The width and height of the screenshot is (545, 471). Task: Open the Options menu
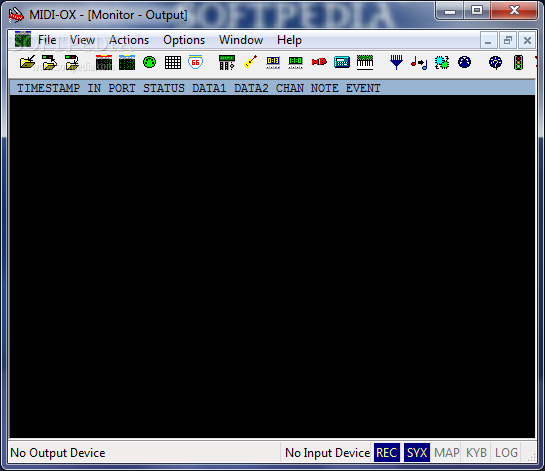click(184, 40)
